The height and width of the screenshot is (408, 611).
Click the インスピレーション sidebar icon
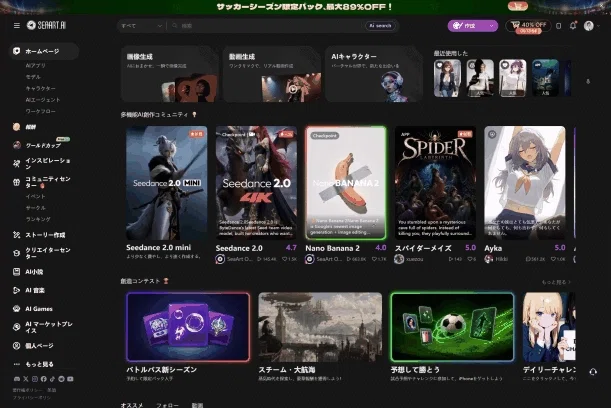pos(16,163)
